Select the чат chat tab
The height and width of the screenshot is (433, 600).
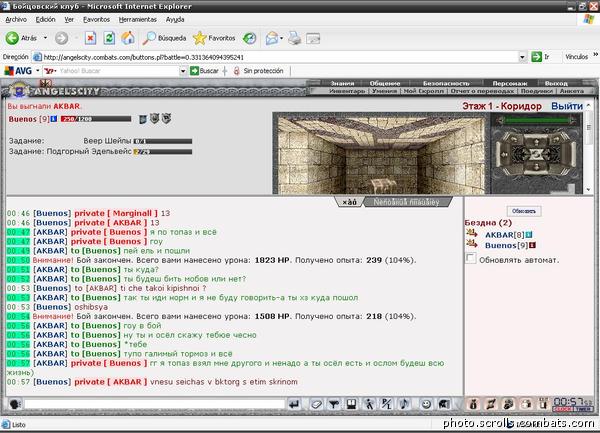(349, 202)
